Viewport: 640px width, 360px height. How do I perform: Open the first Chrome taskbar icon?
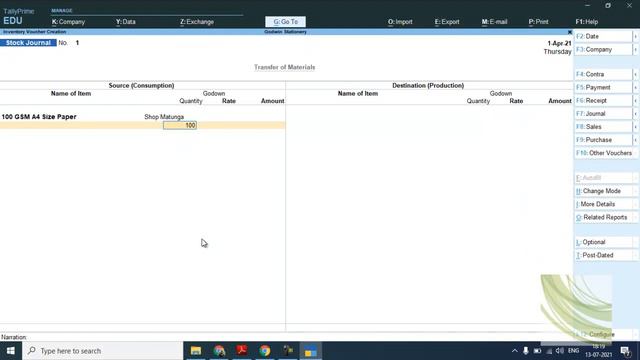(219, 351)
